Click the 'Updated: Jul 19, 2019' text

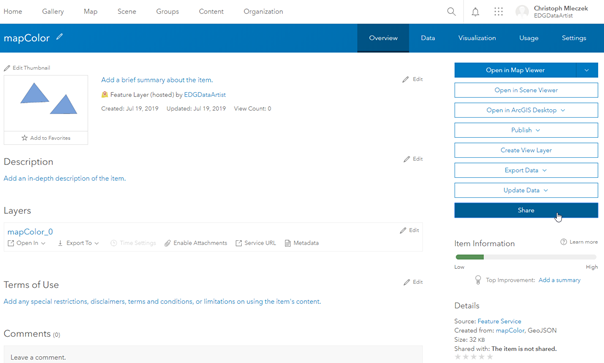click(196, 109)
